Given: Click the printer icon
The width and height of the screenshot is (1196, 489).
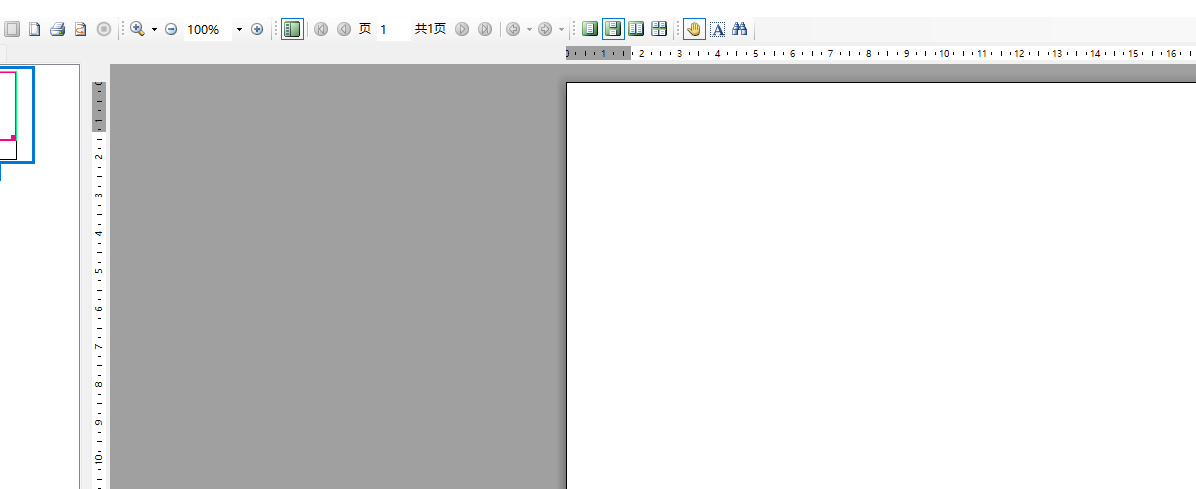Looking at the screenshot, I should point(57,29).
